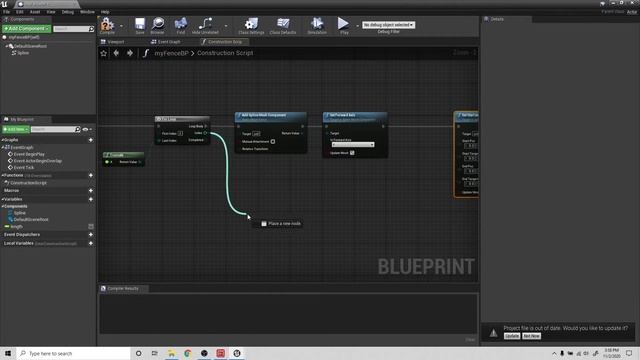The image size is (640, 360).
Task: Open the Add New dropdown button
Action: [x=16, y=129]
